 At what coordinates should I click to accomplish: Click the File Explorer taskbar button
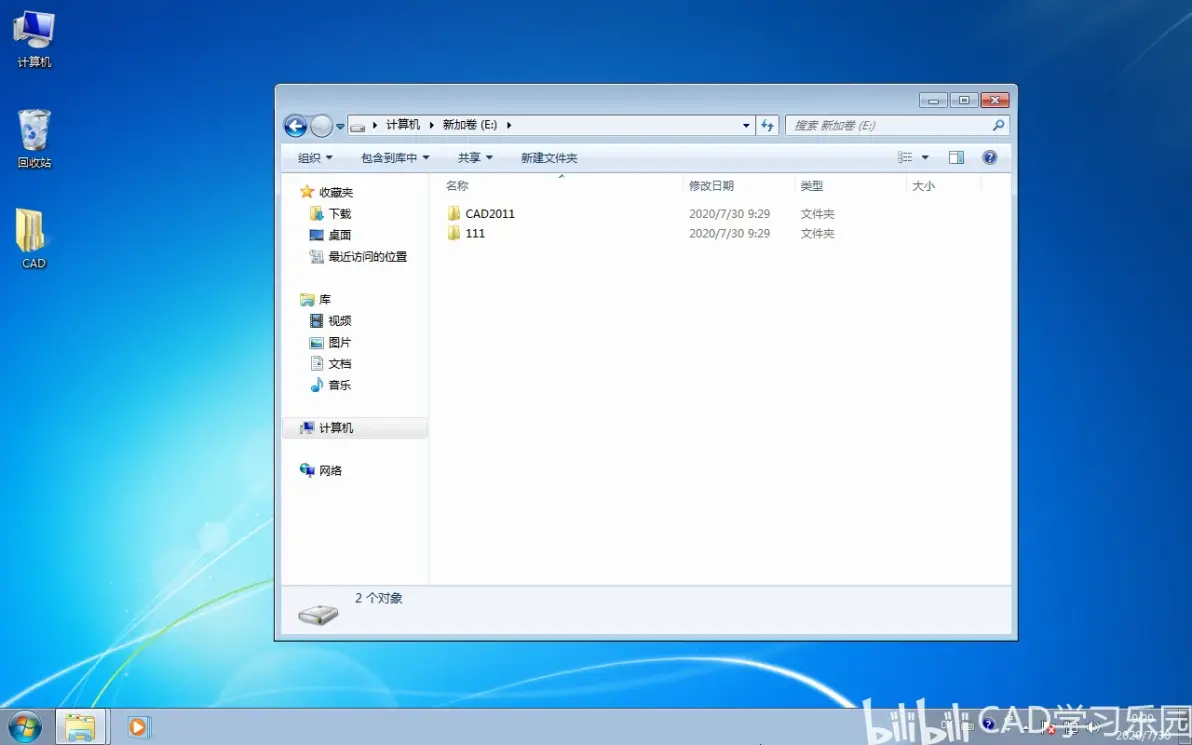(x=80, y=727)
